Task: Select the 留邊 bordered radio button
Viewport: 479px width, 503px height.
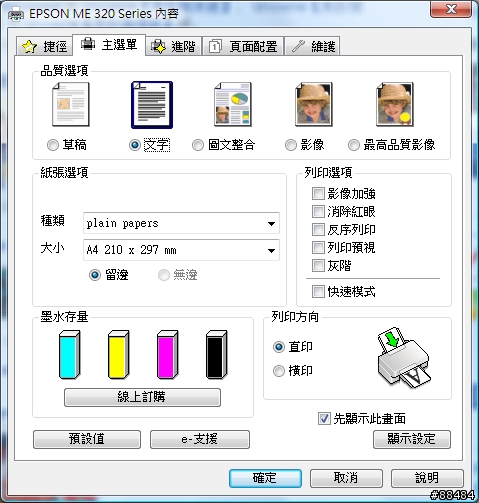Action: pyautogui.click(x=95, y=275)
